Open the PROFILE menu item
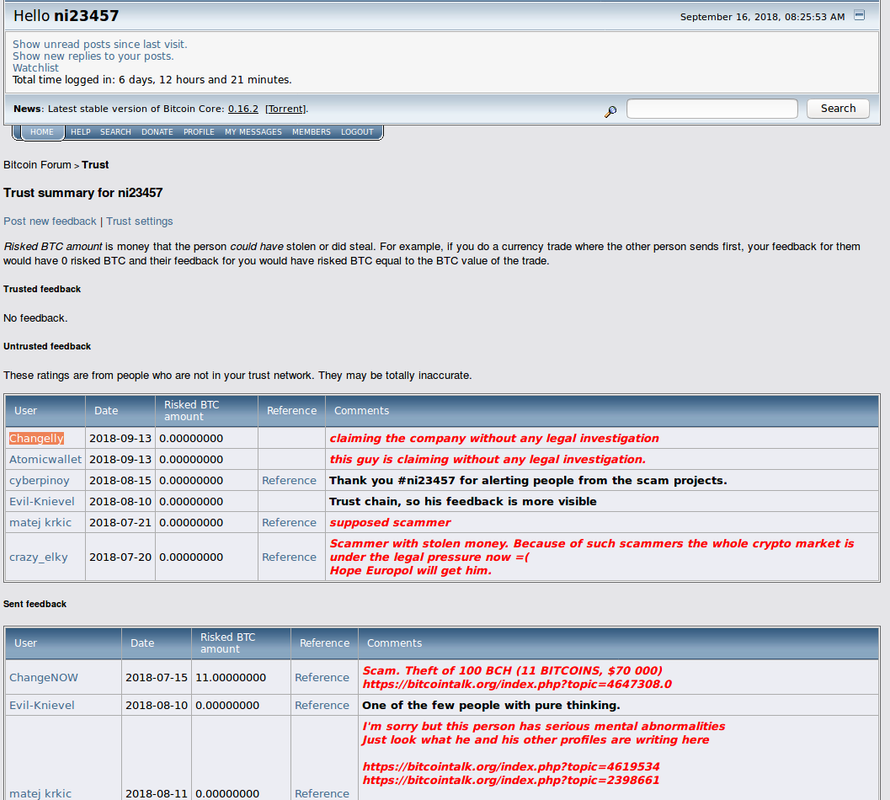 (199, 132)
